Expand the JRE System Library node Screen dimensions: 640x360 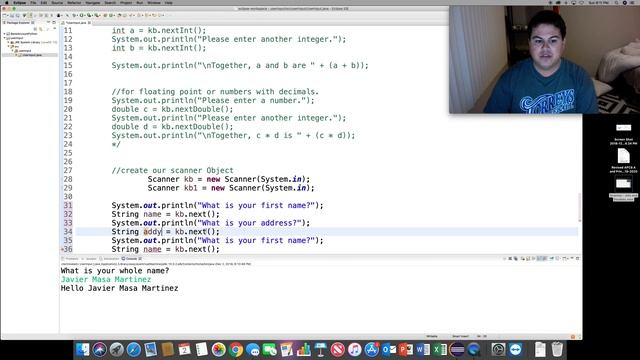(x=9, y=42)
